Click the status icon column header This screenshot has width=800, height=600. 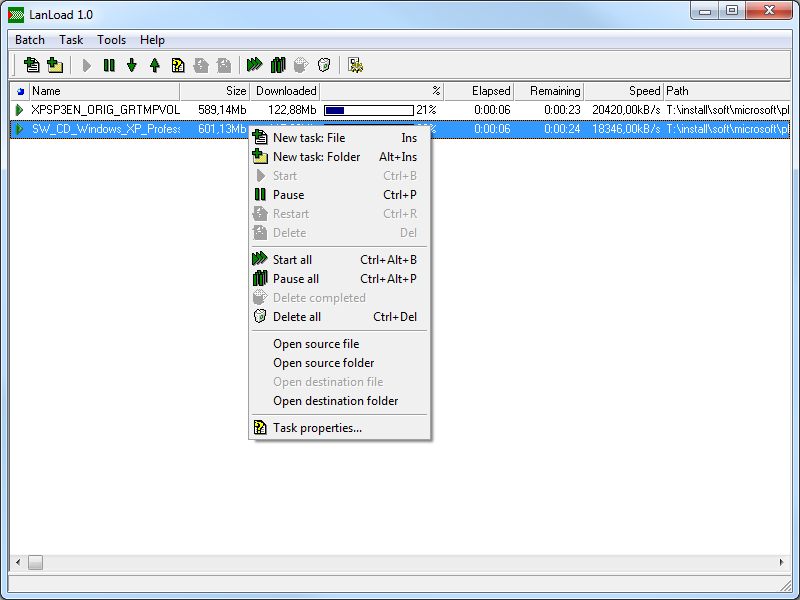tap(20, 91)
